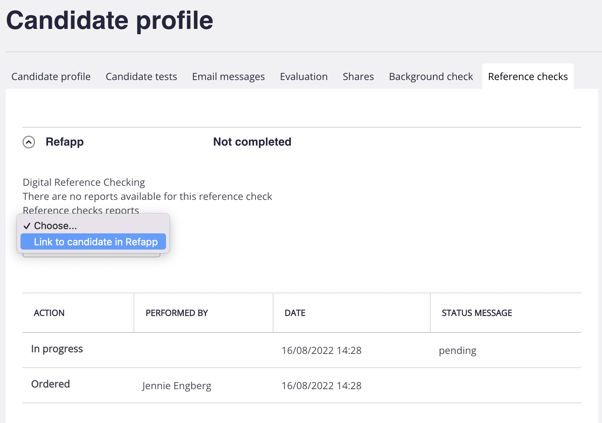Click the 'Jennie Engberg' cell
The width and height of the screenshot is (602, 423).
[x=177, y=385]
